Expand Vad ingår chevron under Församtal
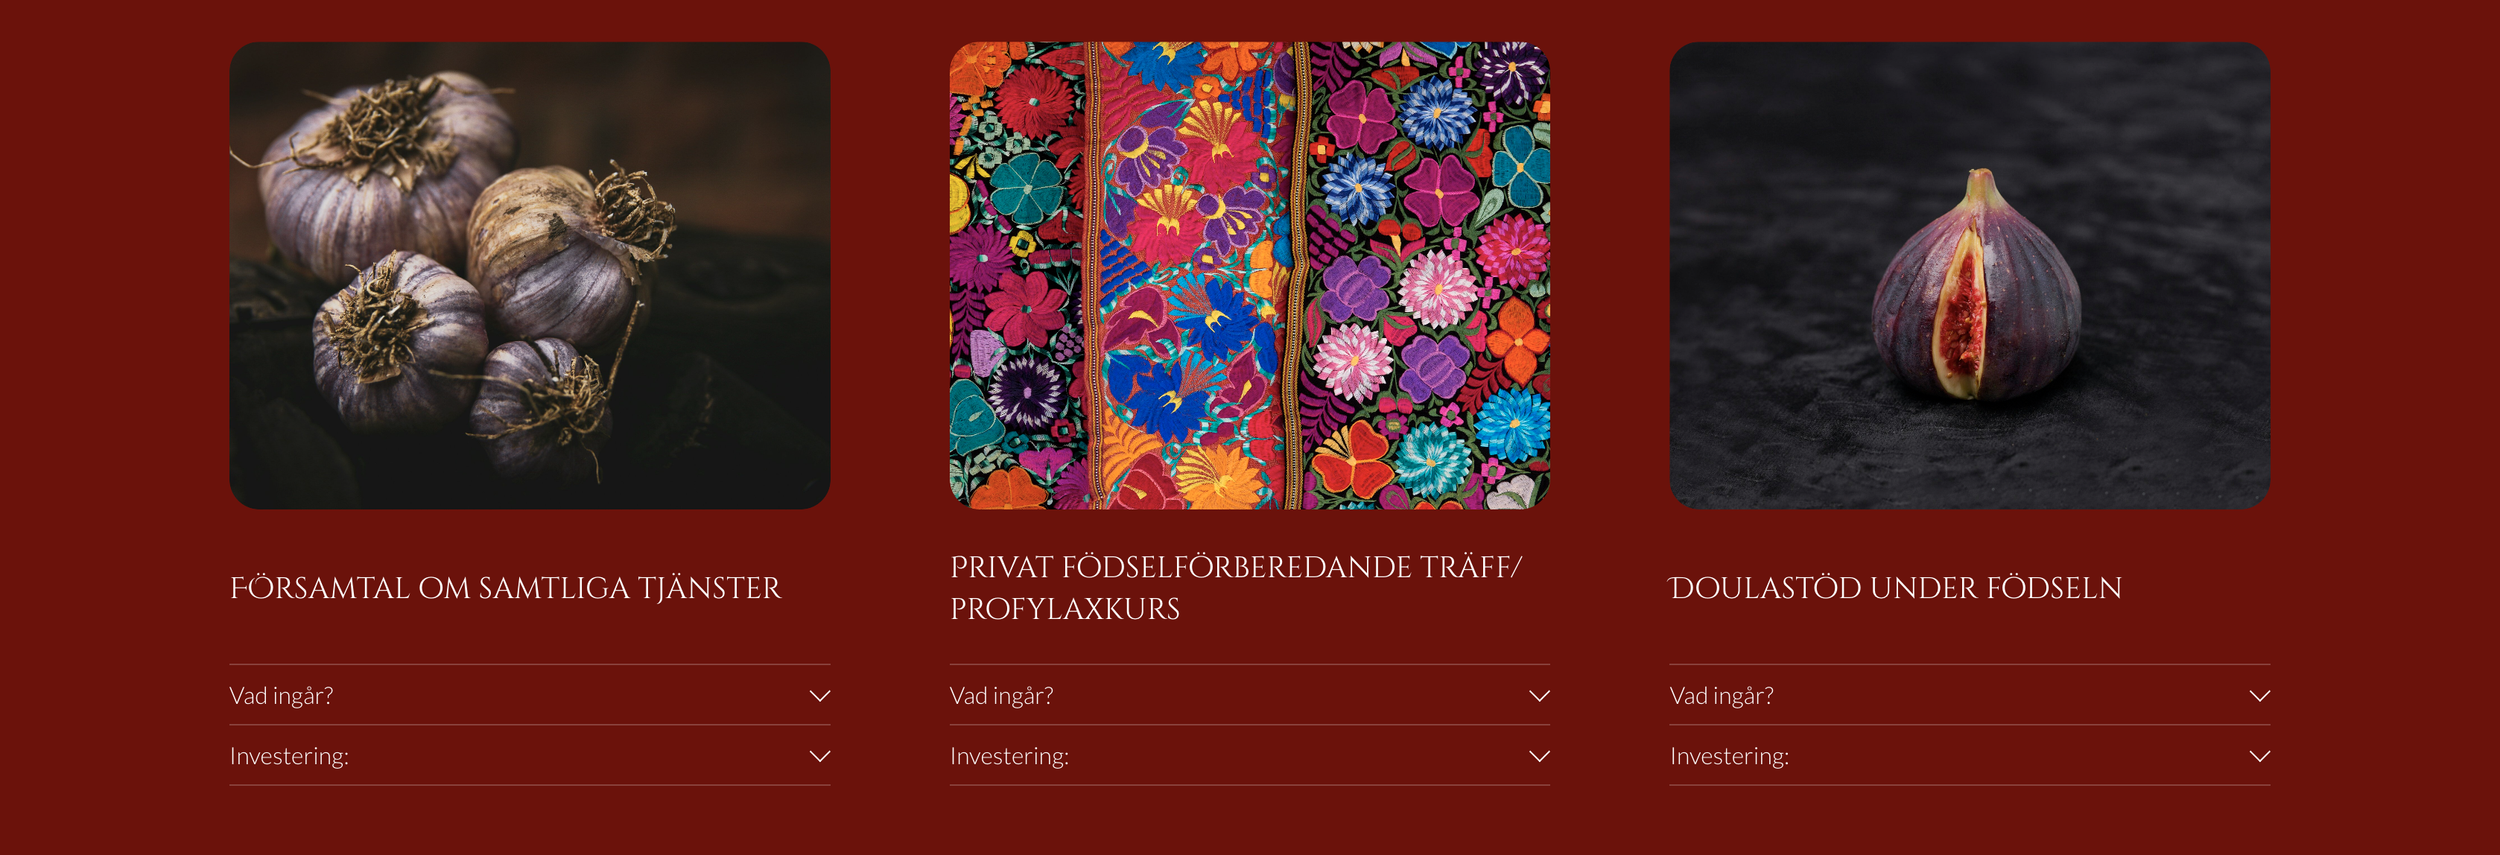2500x855 pixels. click(x=820, y=696)
